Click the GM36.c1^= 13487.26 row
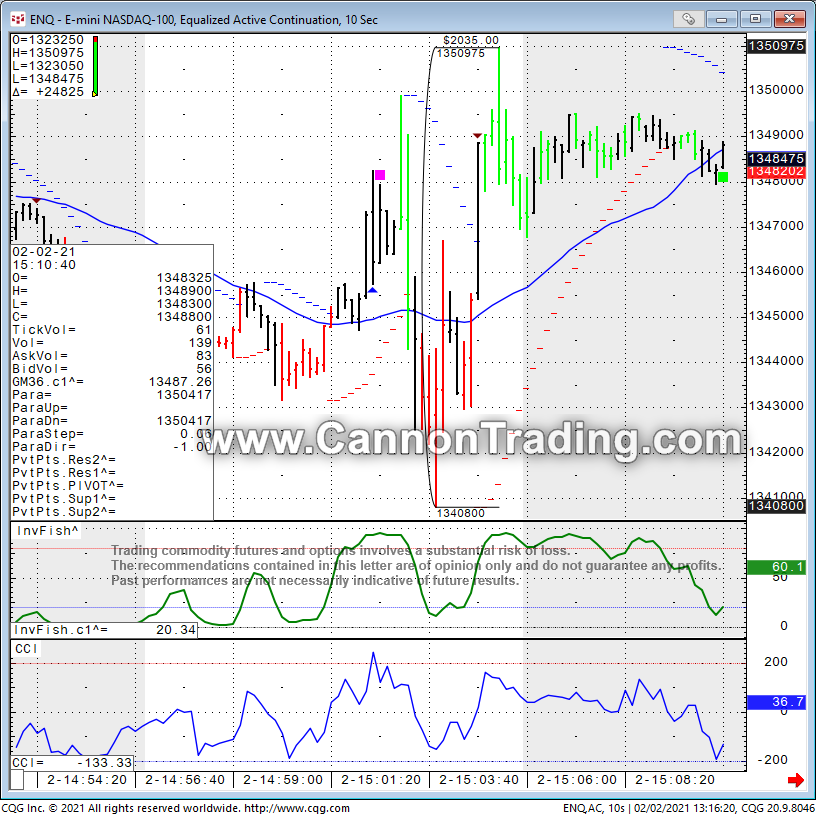 [x=112, y=382]
